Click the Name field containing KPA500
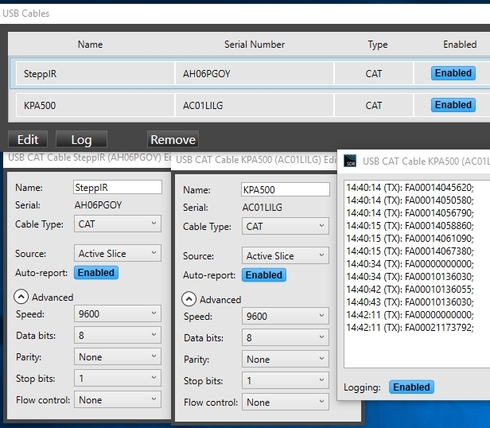 click(x=285, y=190)
